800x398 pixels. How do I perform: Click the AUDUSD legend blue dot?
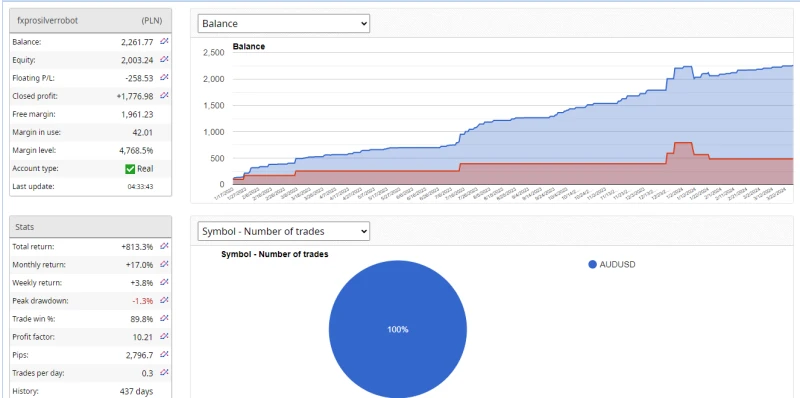coord(592,264)
